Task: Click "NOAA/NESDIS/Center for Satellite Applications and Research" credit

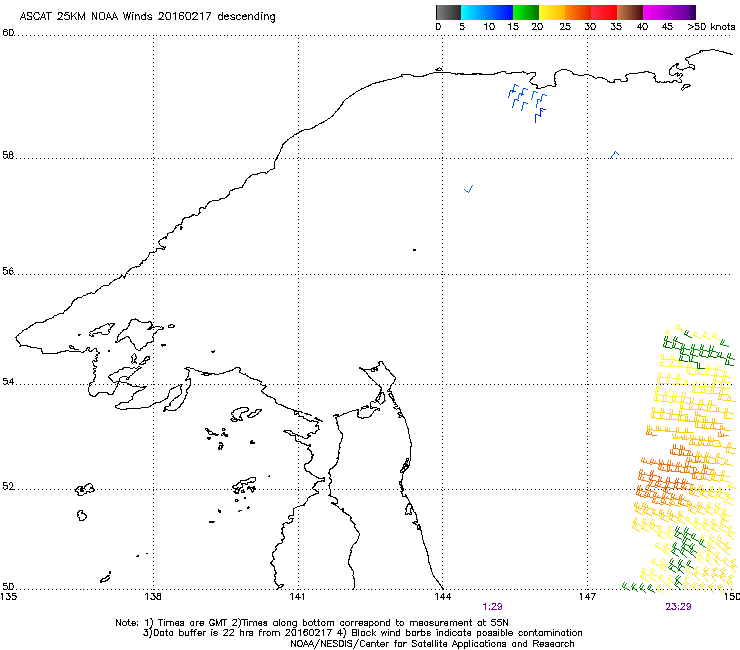Action: 432,644
